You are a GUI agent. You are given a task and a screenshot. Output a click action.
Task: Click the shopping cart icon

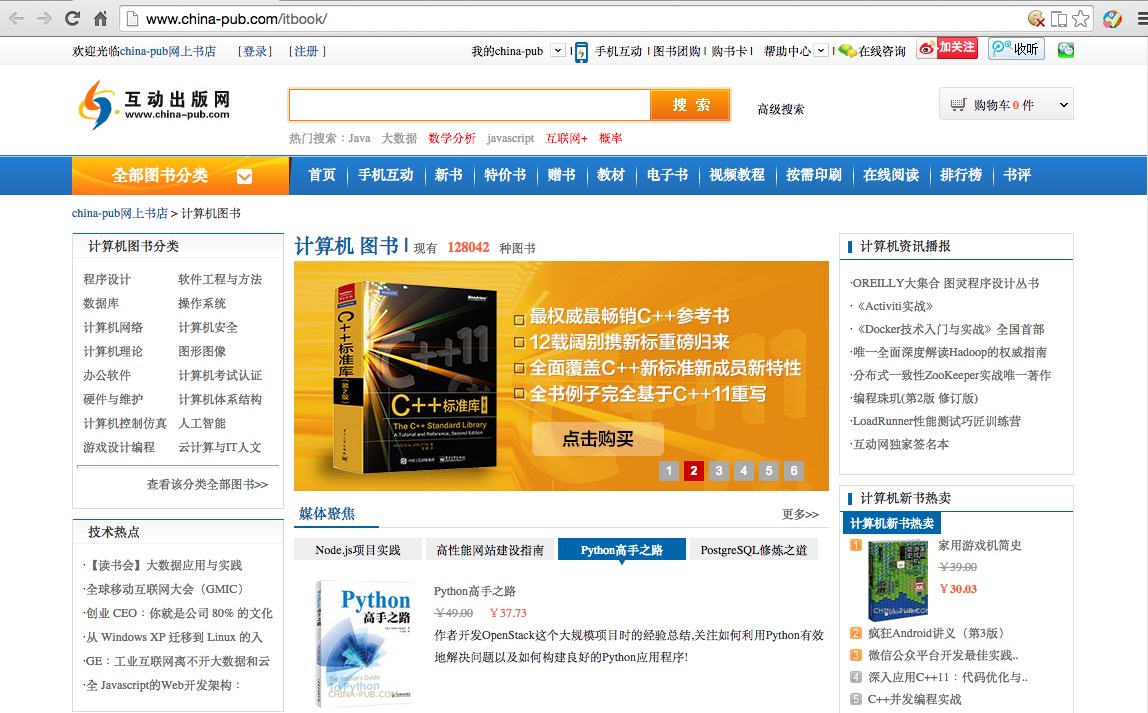point(958,105)
